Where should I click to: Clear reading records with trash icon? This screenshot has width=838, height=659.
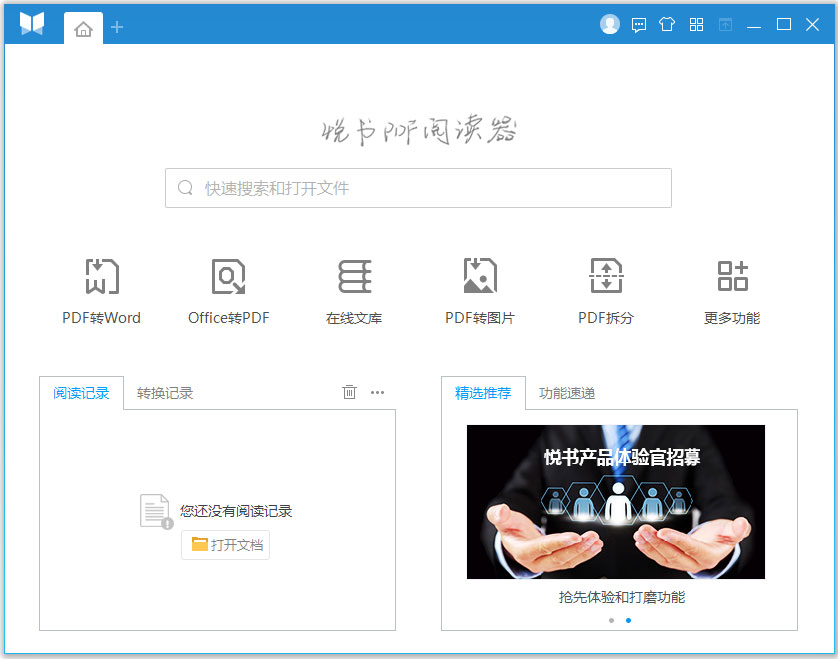pos(349,392)
